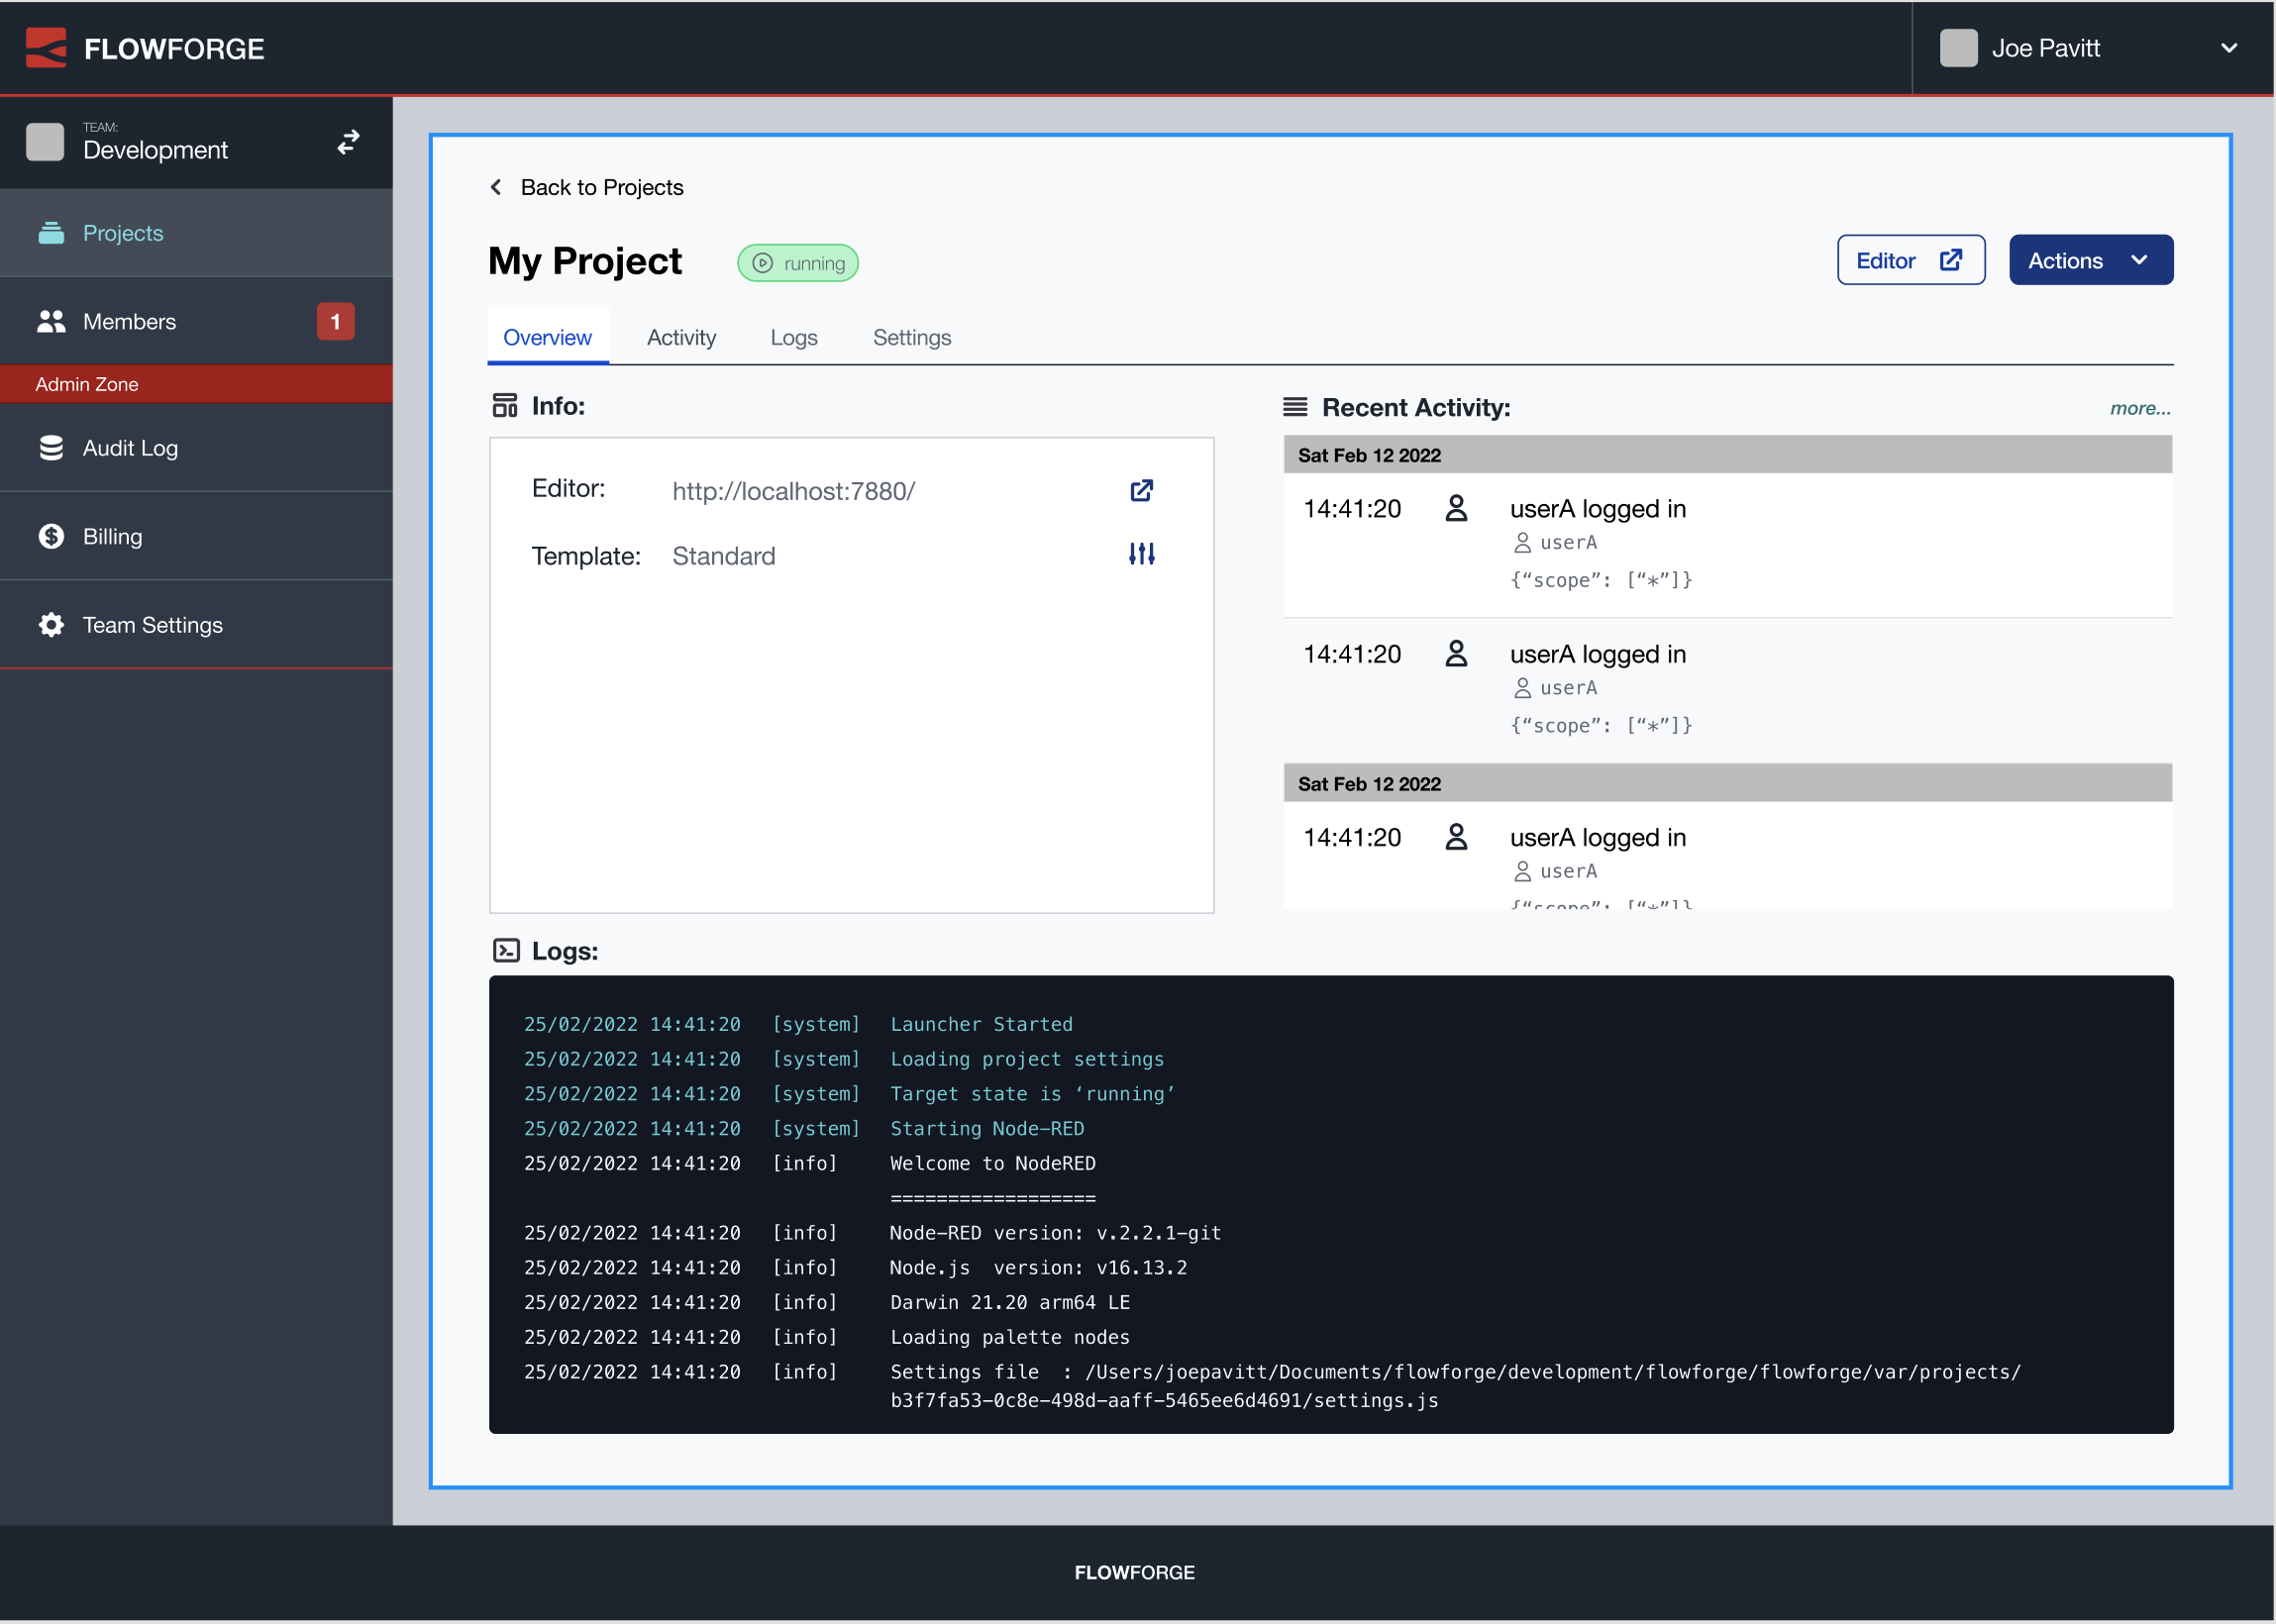Click the team switcher arrows icon
The width and height of the screenshot is (2276, 1624).
(347, 141)
